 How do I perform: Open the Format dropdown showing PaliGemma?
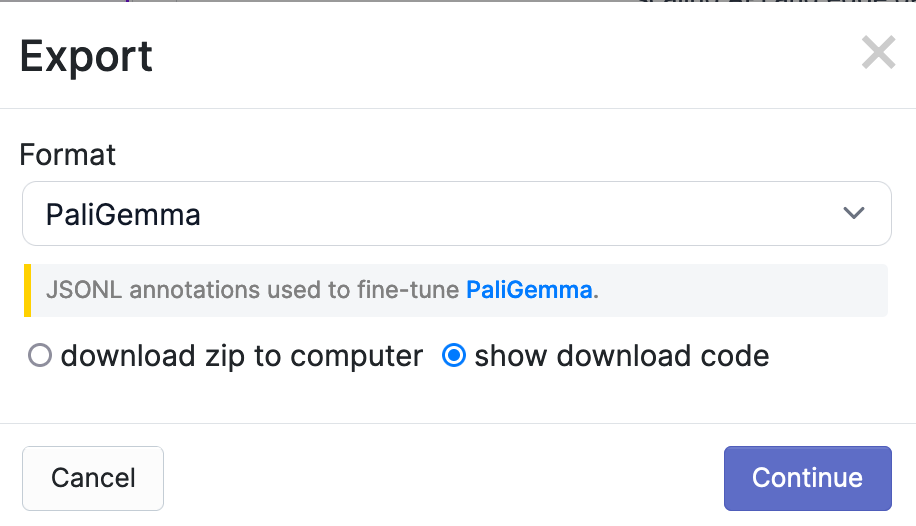click(456, 214)
